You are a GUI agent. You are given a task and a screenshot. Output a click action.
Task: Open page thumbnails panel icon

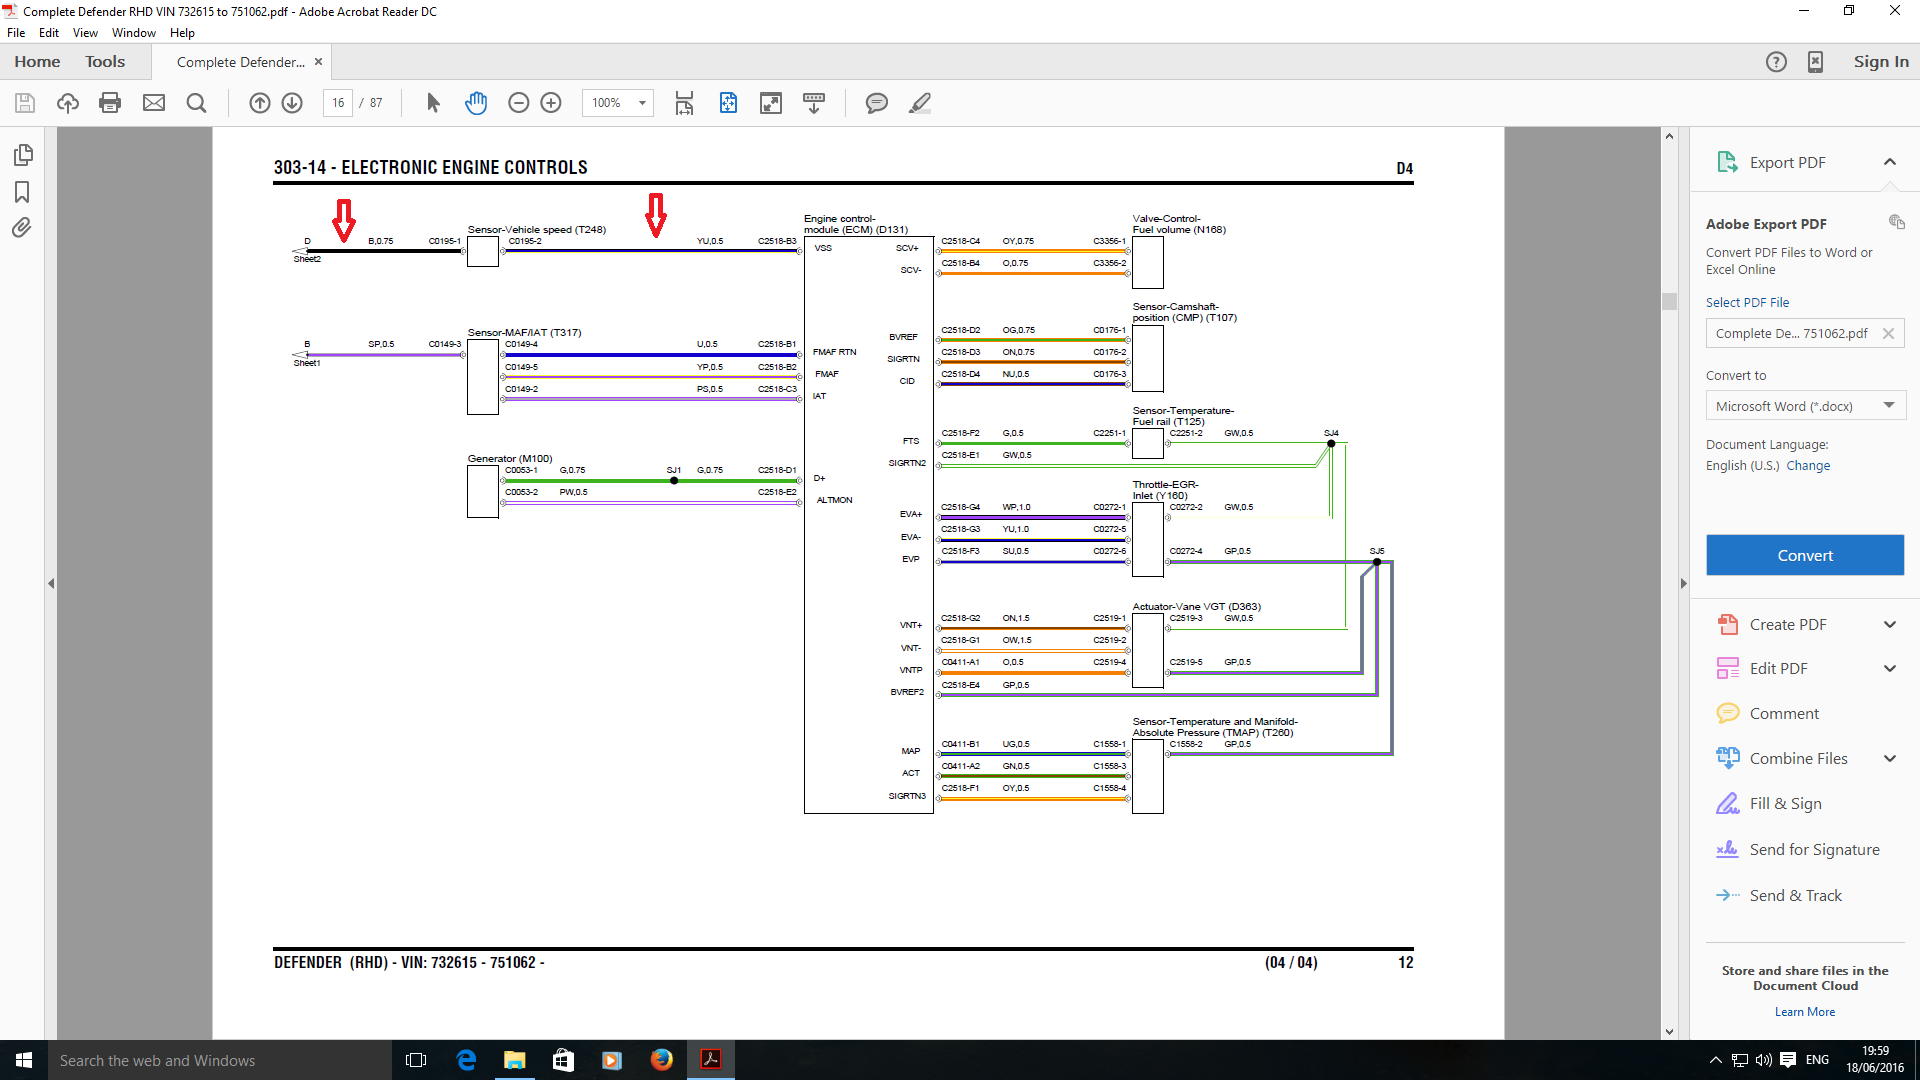[x=22, y=155]
